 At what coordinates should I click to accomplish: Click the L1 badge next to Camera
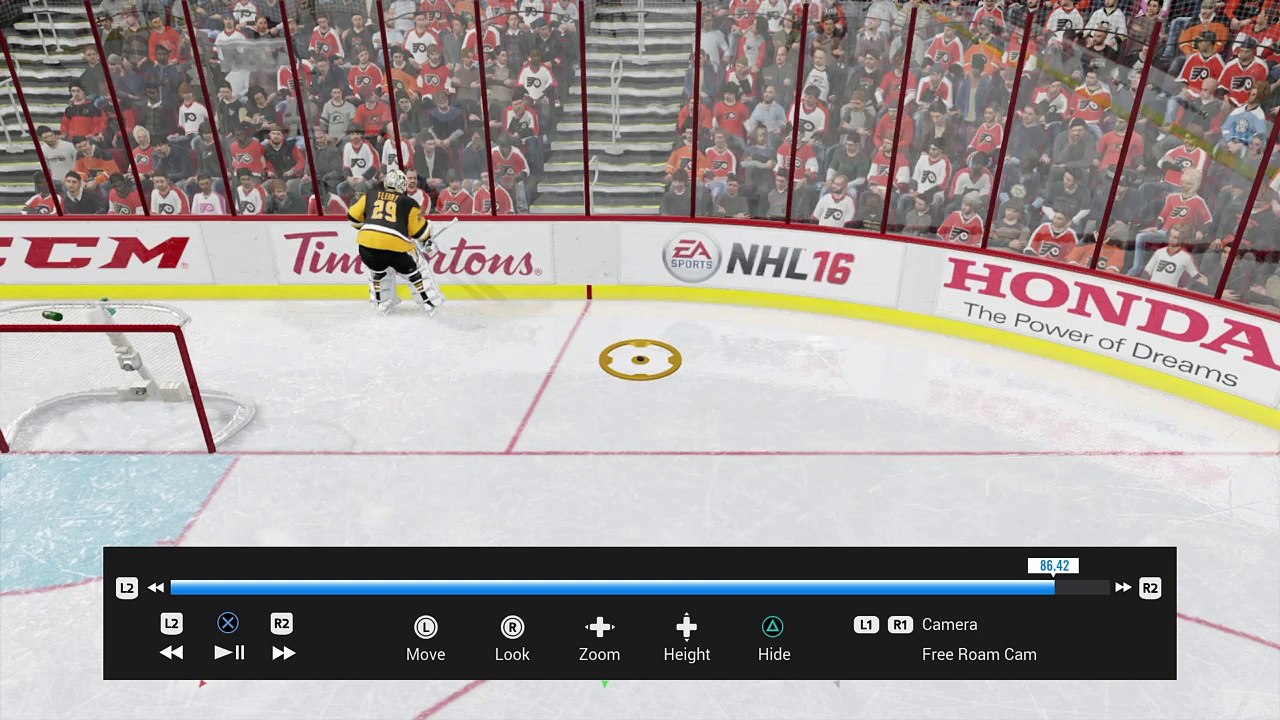point(865,625)
